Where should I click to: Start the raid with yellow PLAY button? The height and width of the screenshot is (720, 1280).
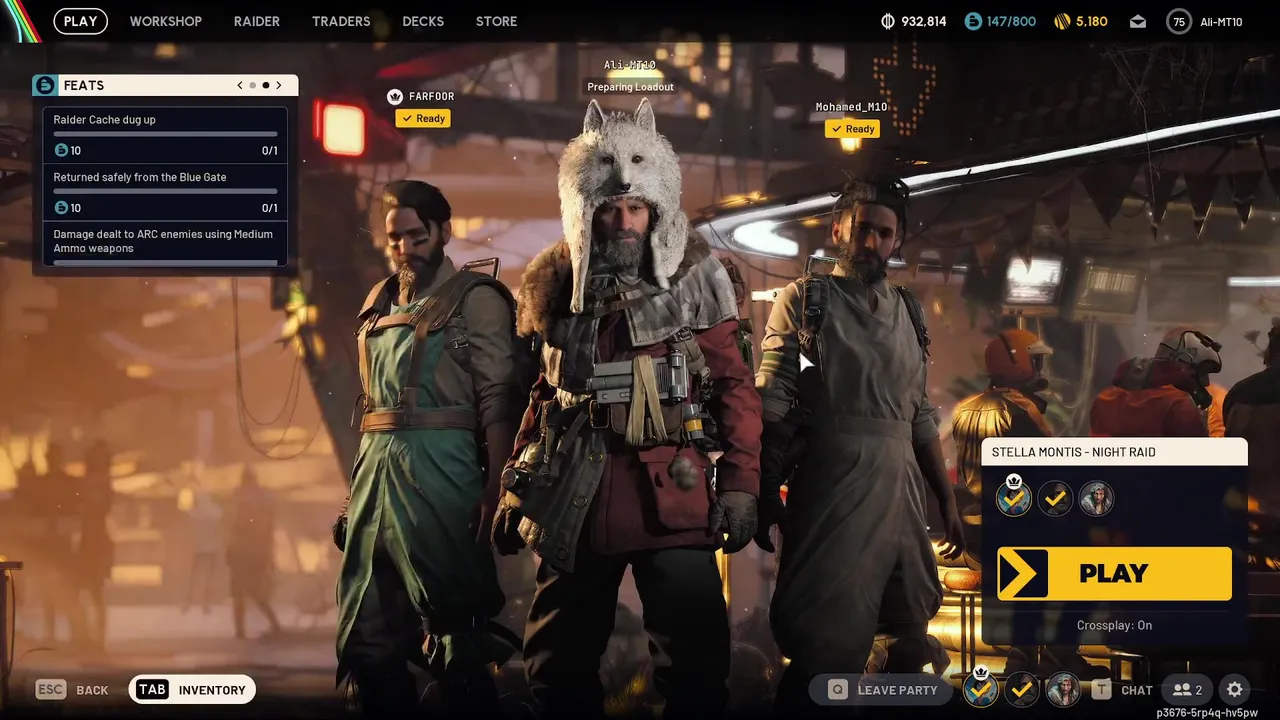pos(1114,573)
